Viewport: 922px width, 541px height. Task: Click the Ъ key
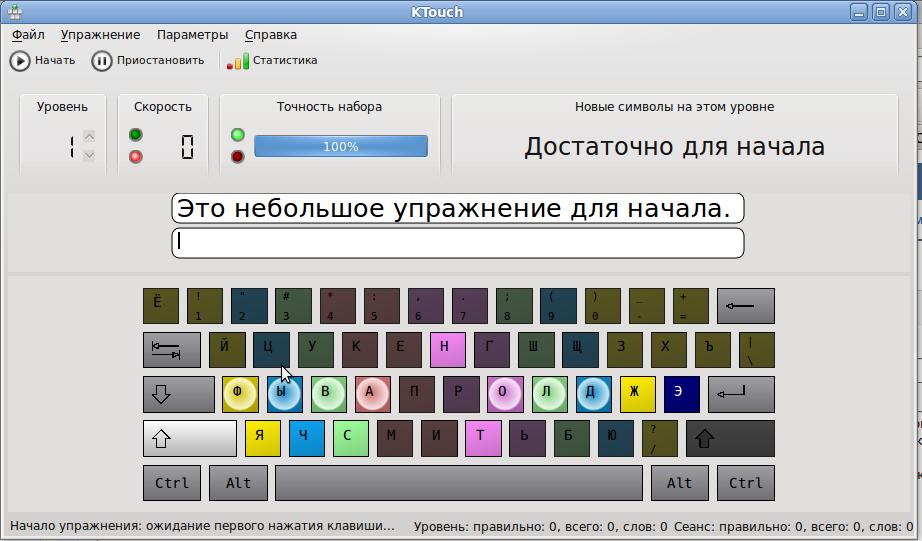coord(712,350)
